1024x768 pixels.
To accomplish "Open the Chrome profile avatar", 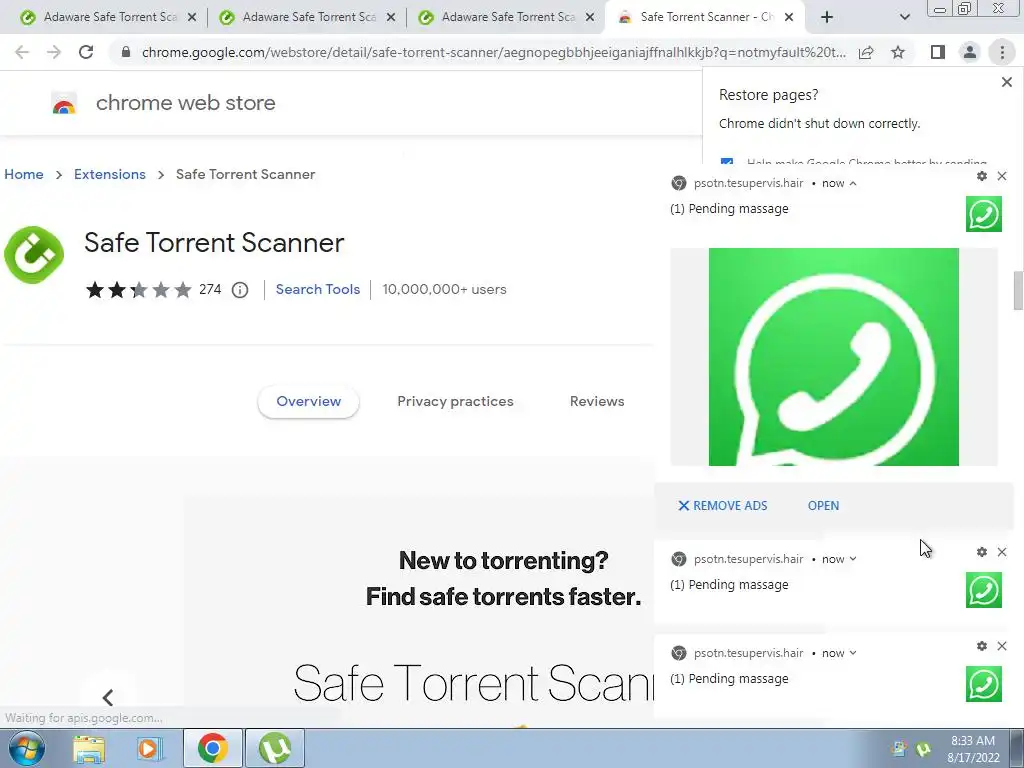I will click(970, 52).
